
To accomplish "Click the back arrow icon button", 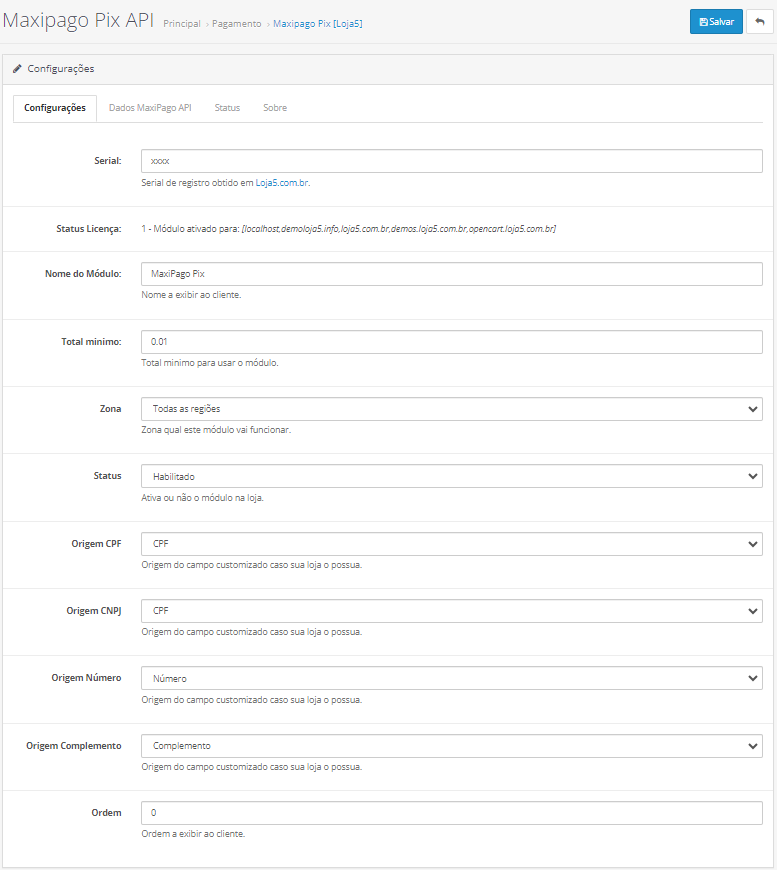I will (x=759, y=22).
